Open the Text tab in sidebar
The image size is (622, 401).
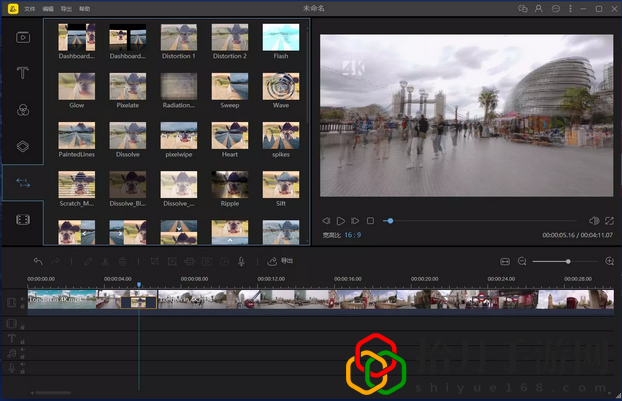point(23,73)
